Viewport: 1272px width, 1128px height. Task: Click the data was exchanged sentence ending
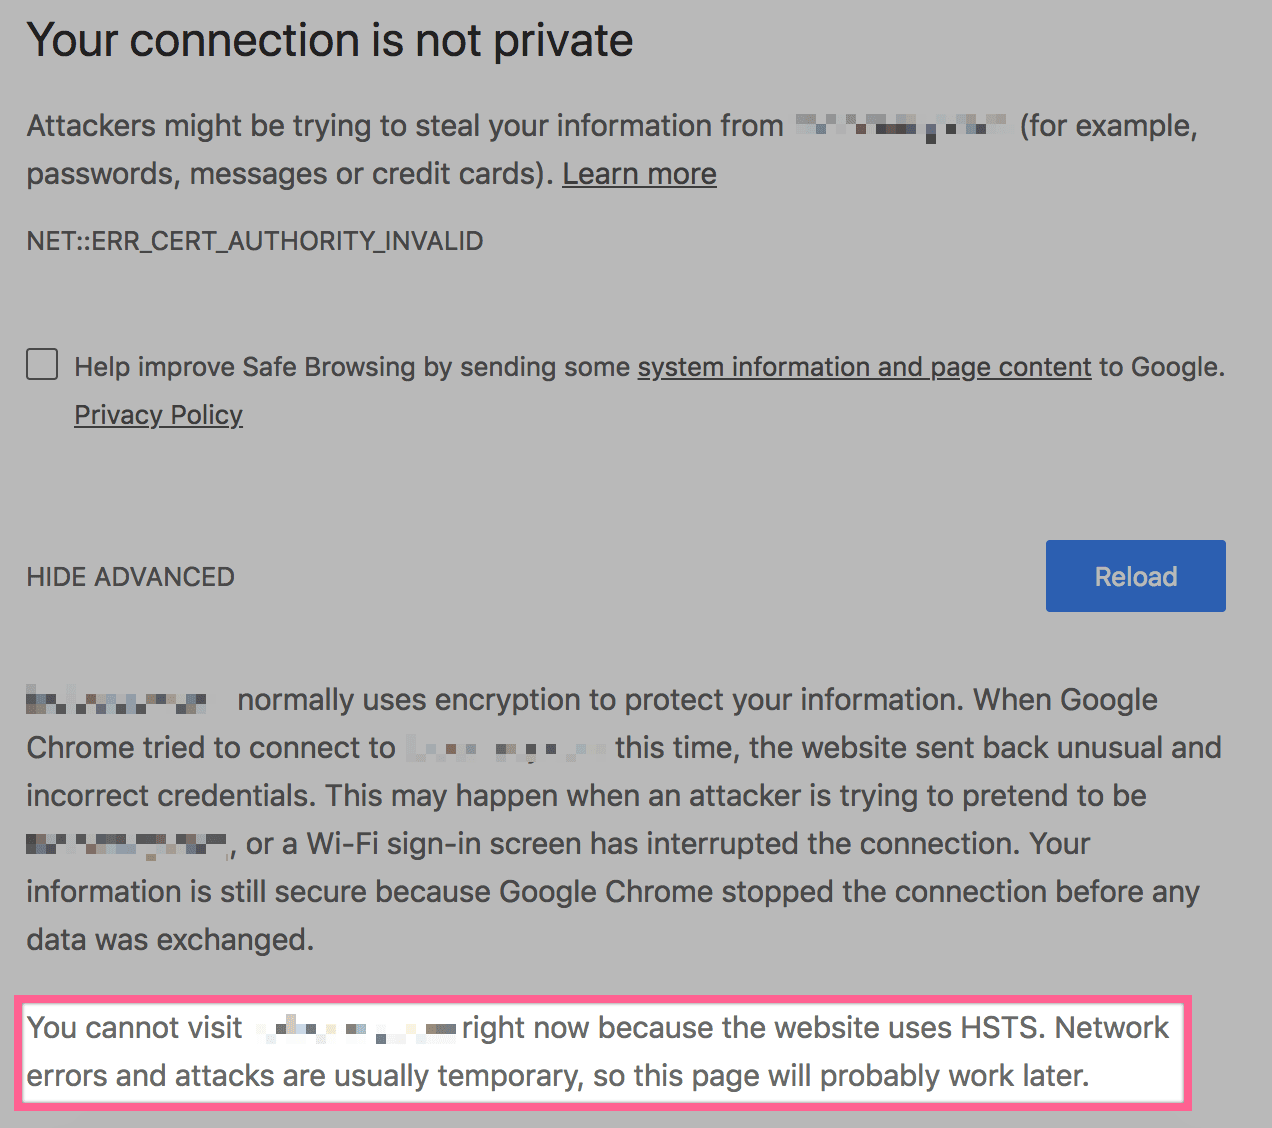click(170, 940)
